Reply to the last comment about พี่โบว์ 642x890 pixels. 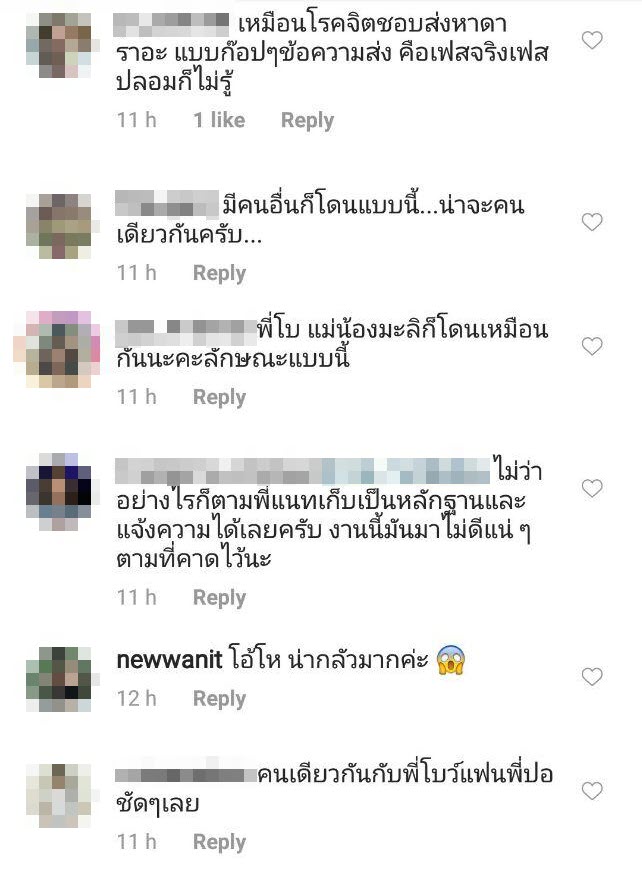point(219,842)
